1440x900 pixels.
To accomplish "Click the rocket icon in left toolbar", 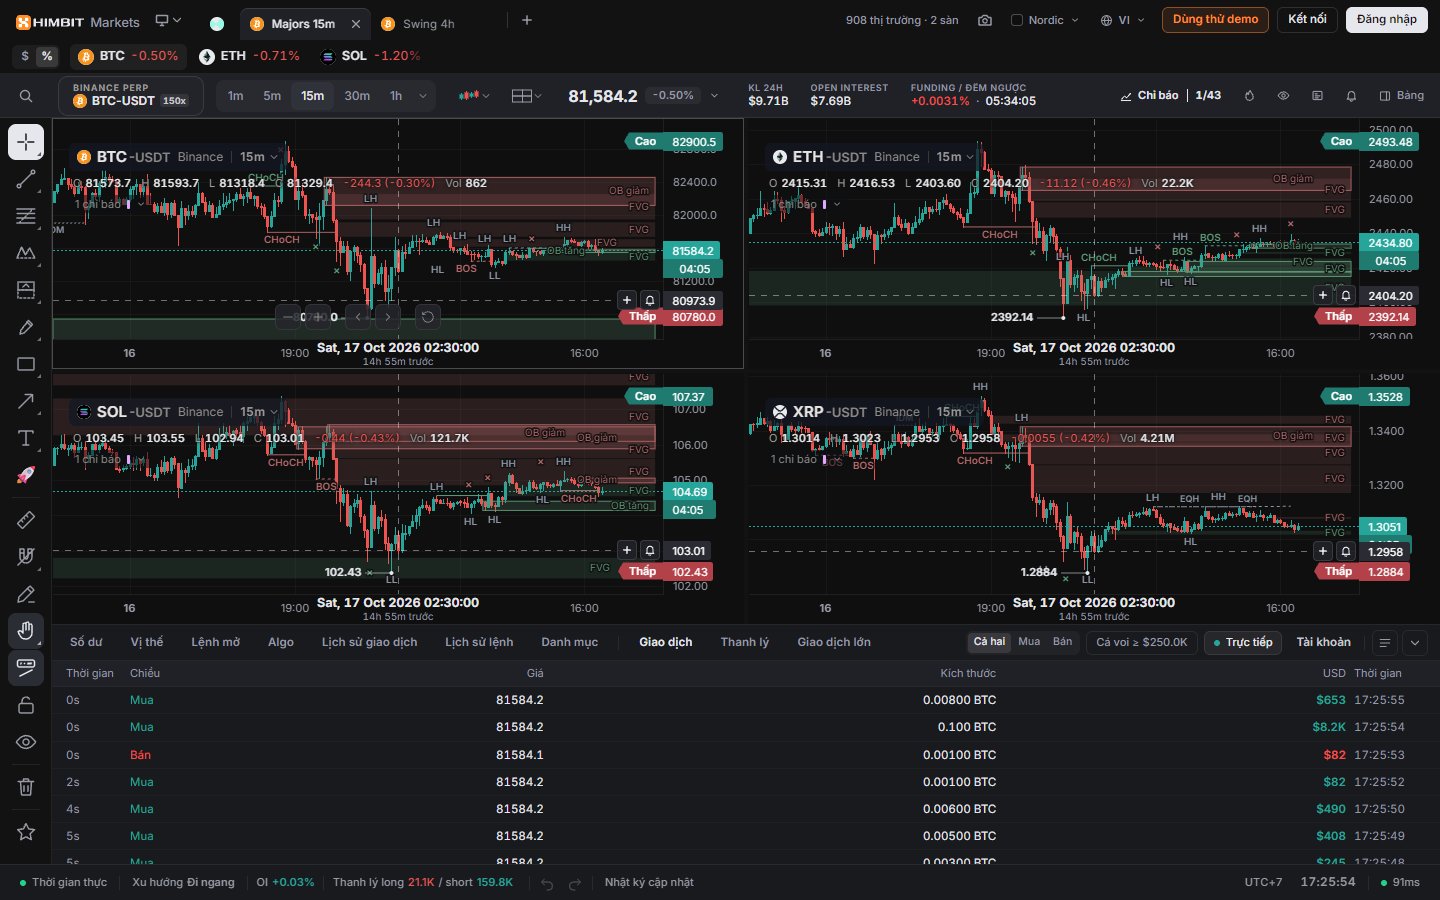I will (26, 475).
